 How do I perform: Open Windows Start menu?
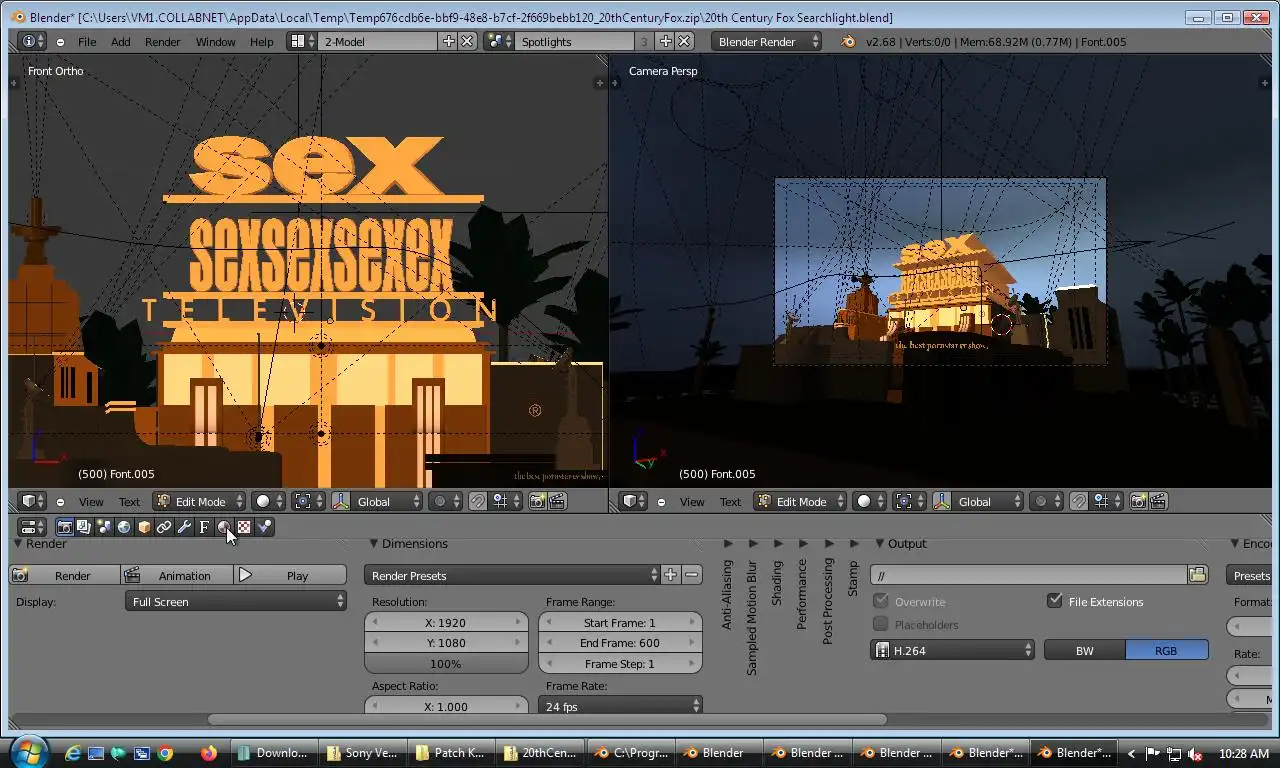click(27, 752)
